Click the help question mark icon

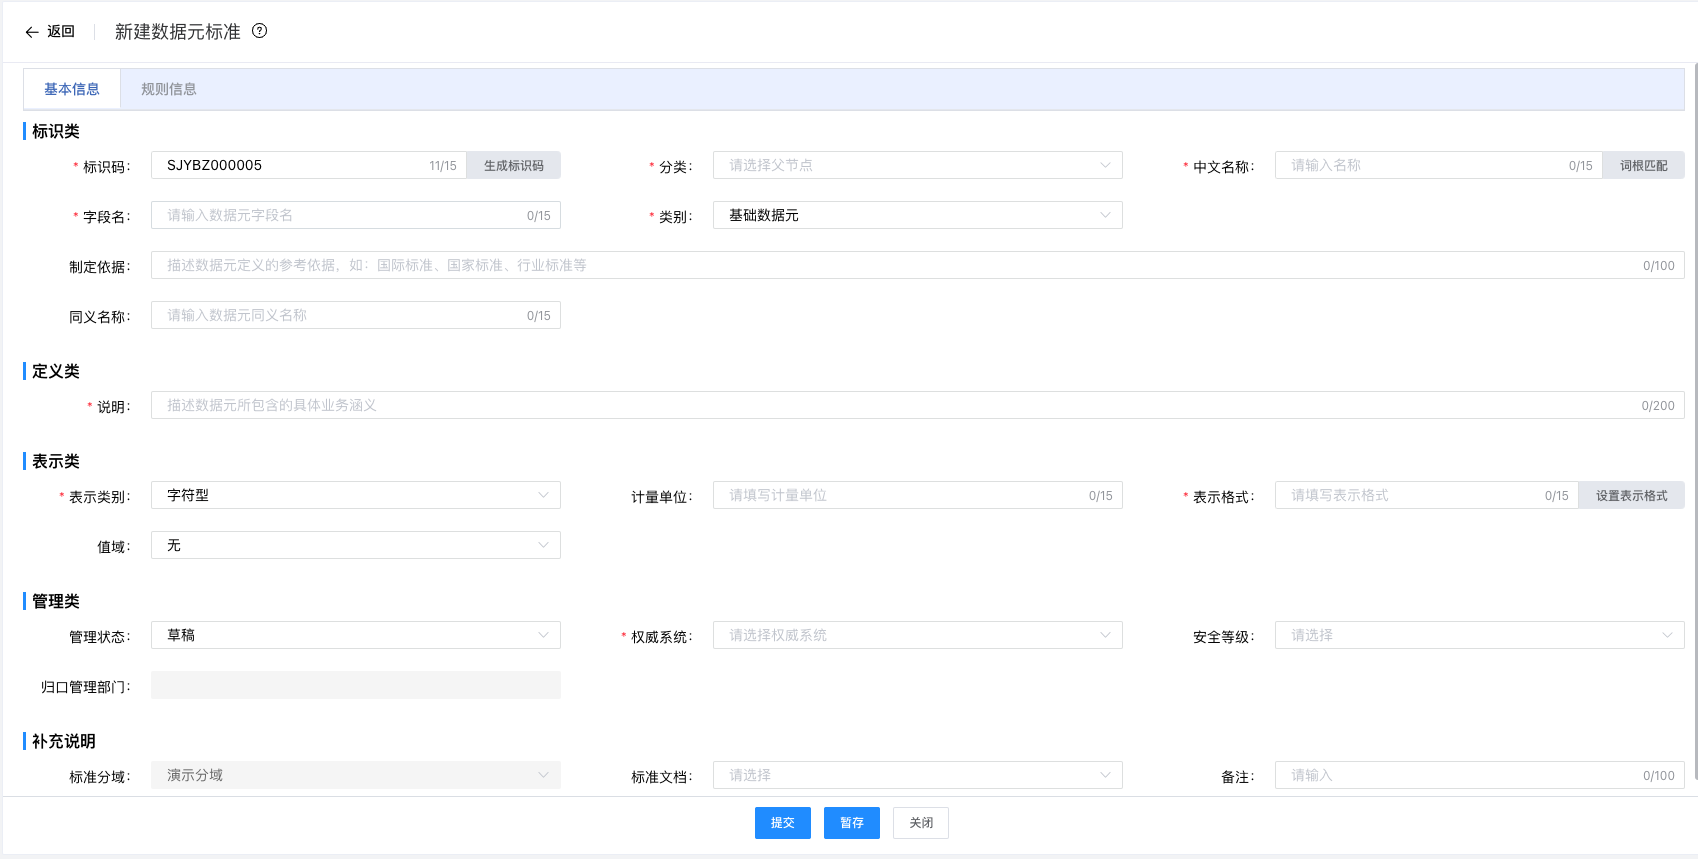pos(260,31)
